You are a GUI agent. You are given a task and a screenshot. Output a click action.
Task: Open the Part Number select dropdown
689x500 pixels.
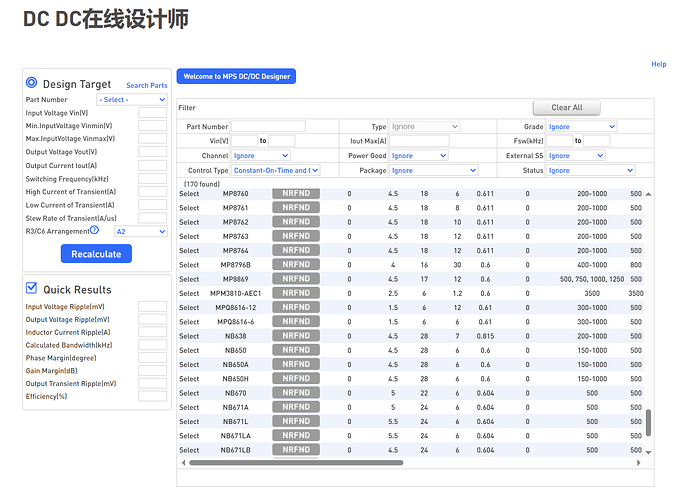132,100
